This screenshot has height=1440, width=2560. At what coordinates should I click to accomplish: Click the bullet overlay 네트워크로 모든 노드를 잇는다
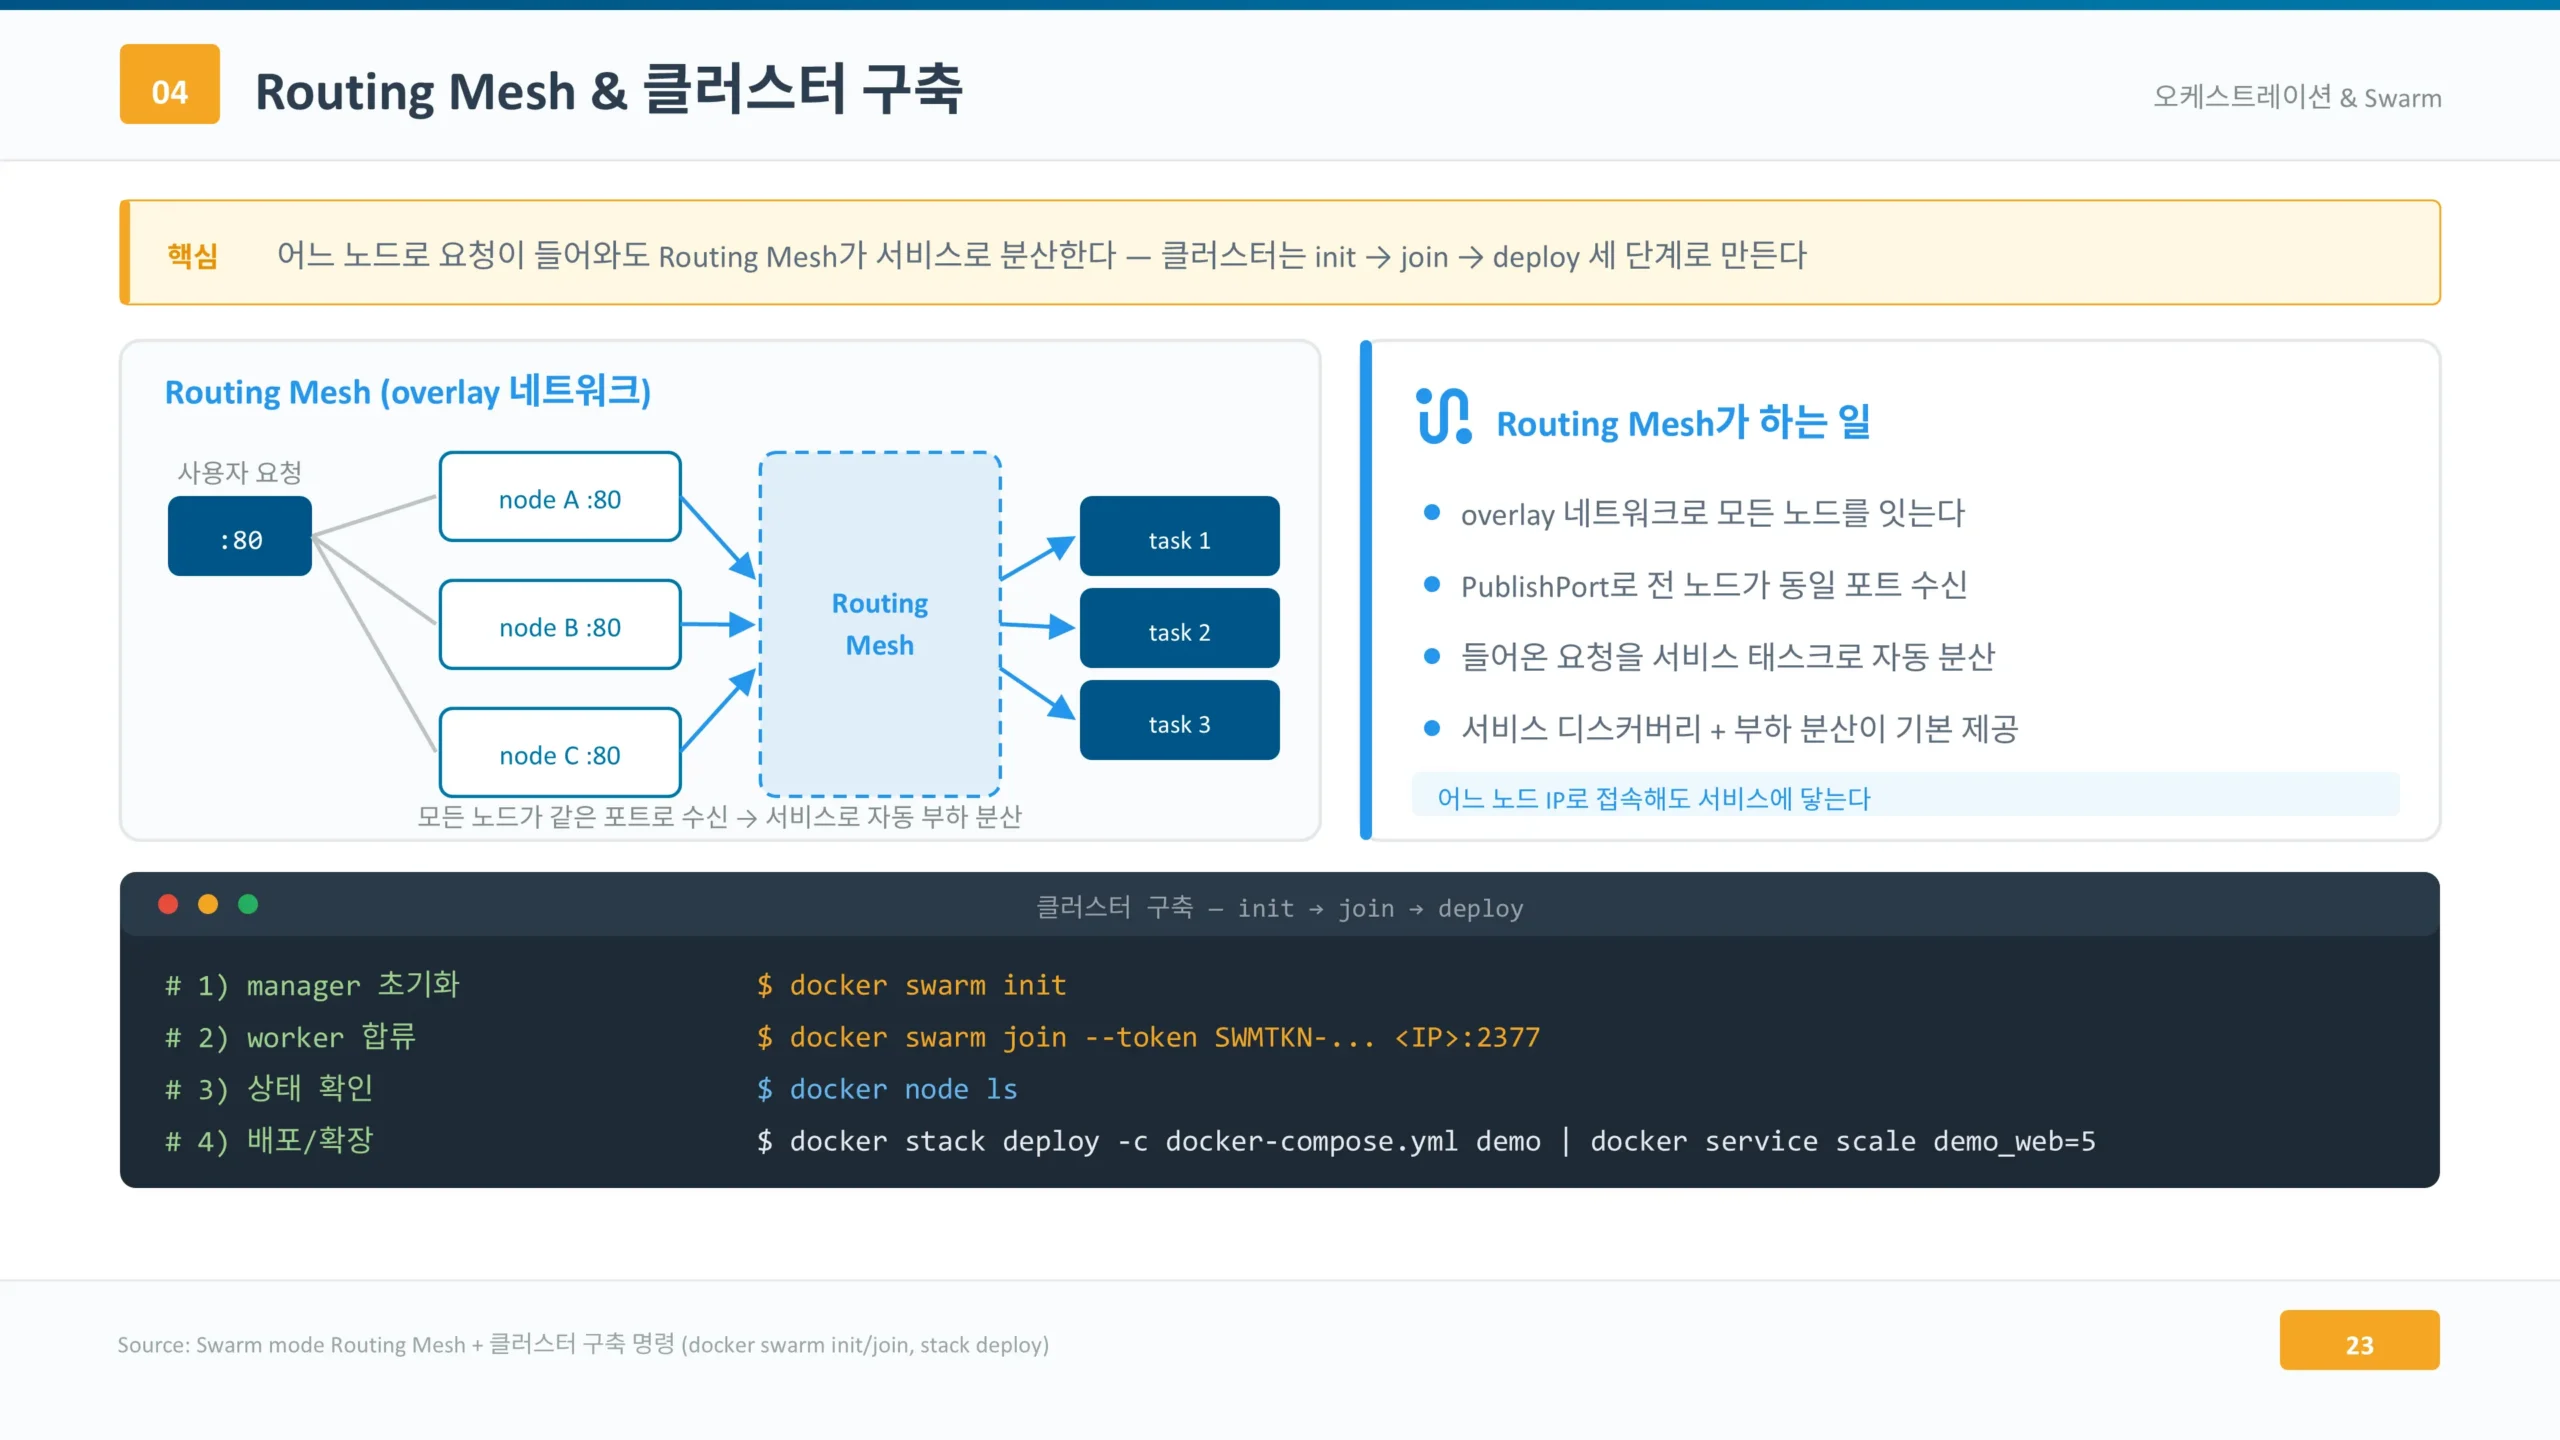1712,513
